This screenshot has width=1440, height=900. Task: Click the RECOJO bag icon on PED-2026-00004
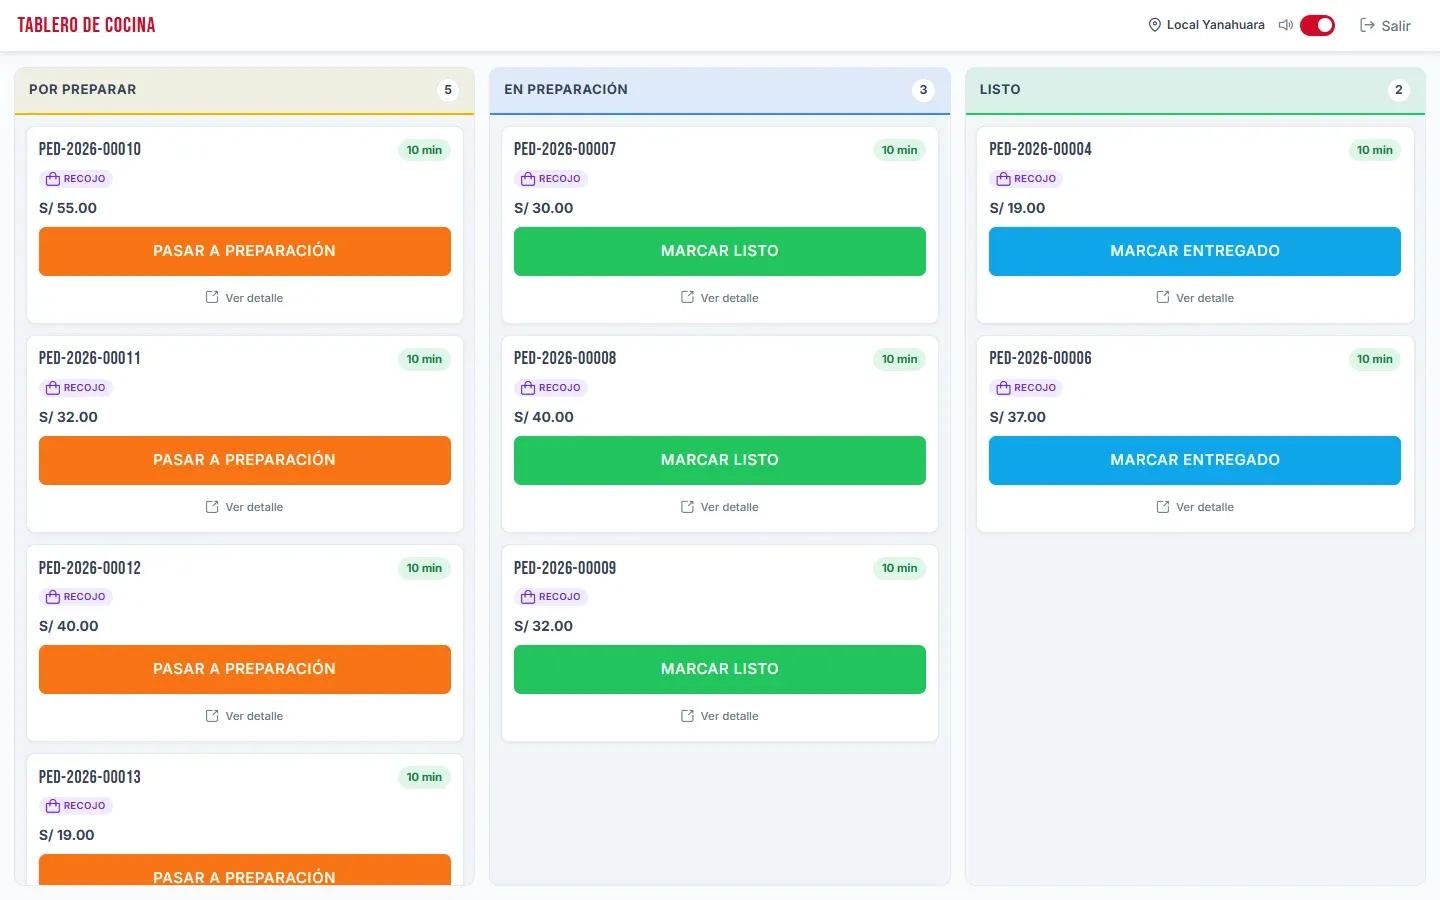pyautogui.click(x=1003, y=179)
